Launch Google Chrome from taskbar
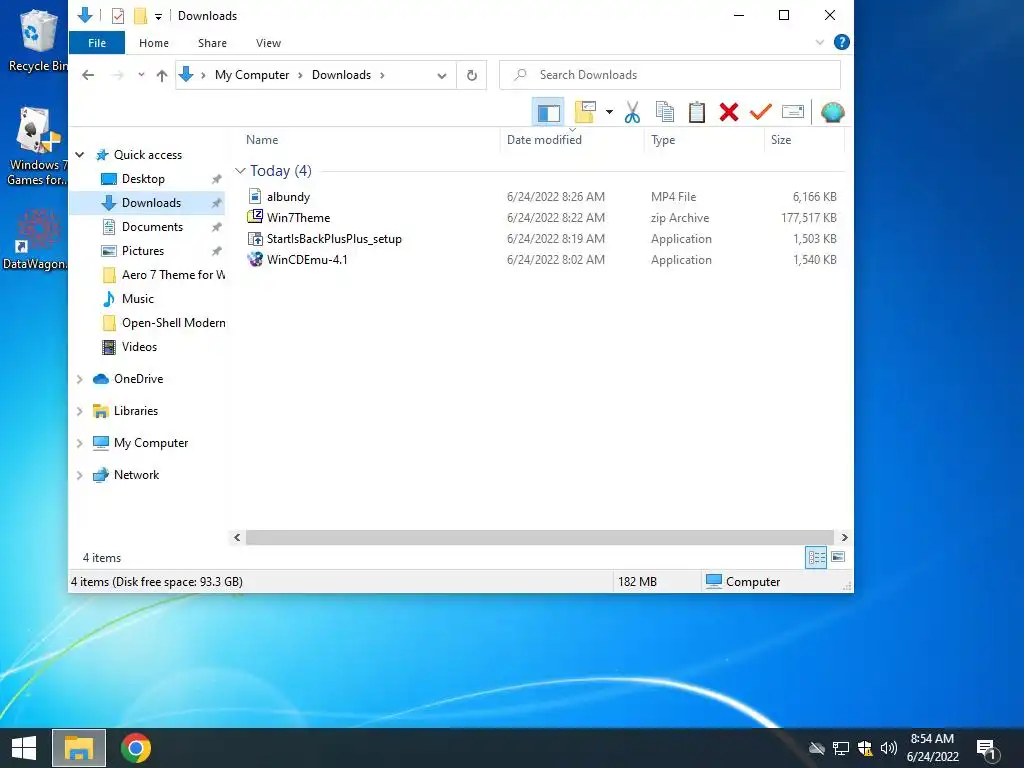The height and width of the screenshot is (768, 1024). (x=136, y=748)
